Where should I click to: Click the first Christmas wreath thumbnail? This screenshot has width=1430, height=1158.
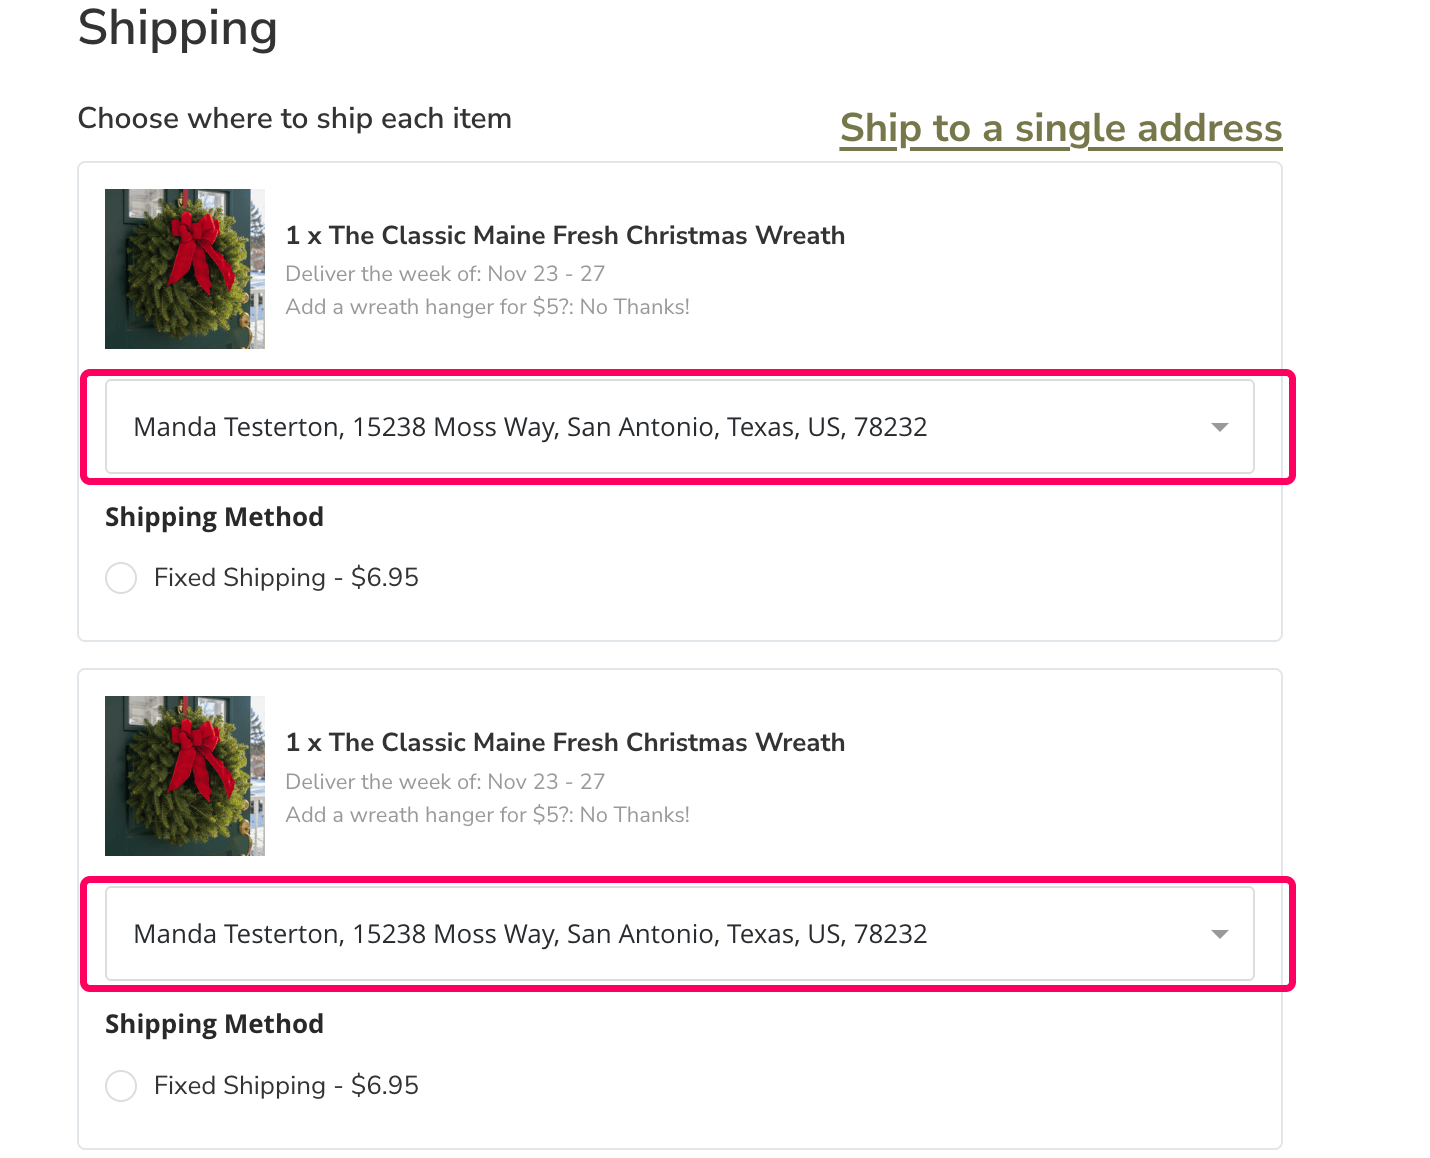[184, 268]
